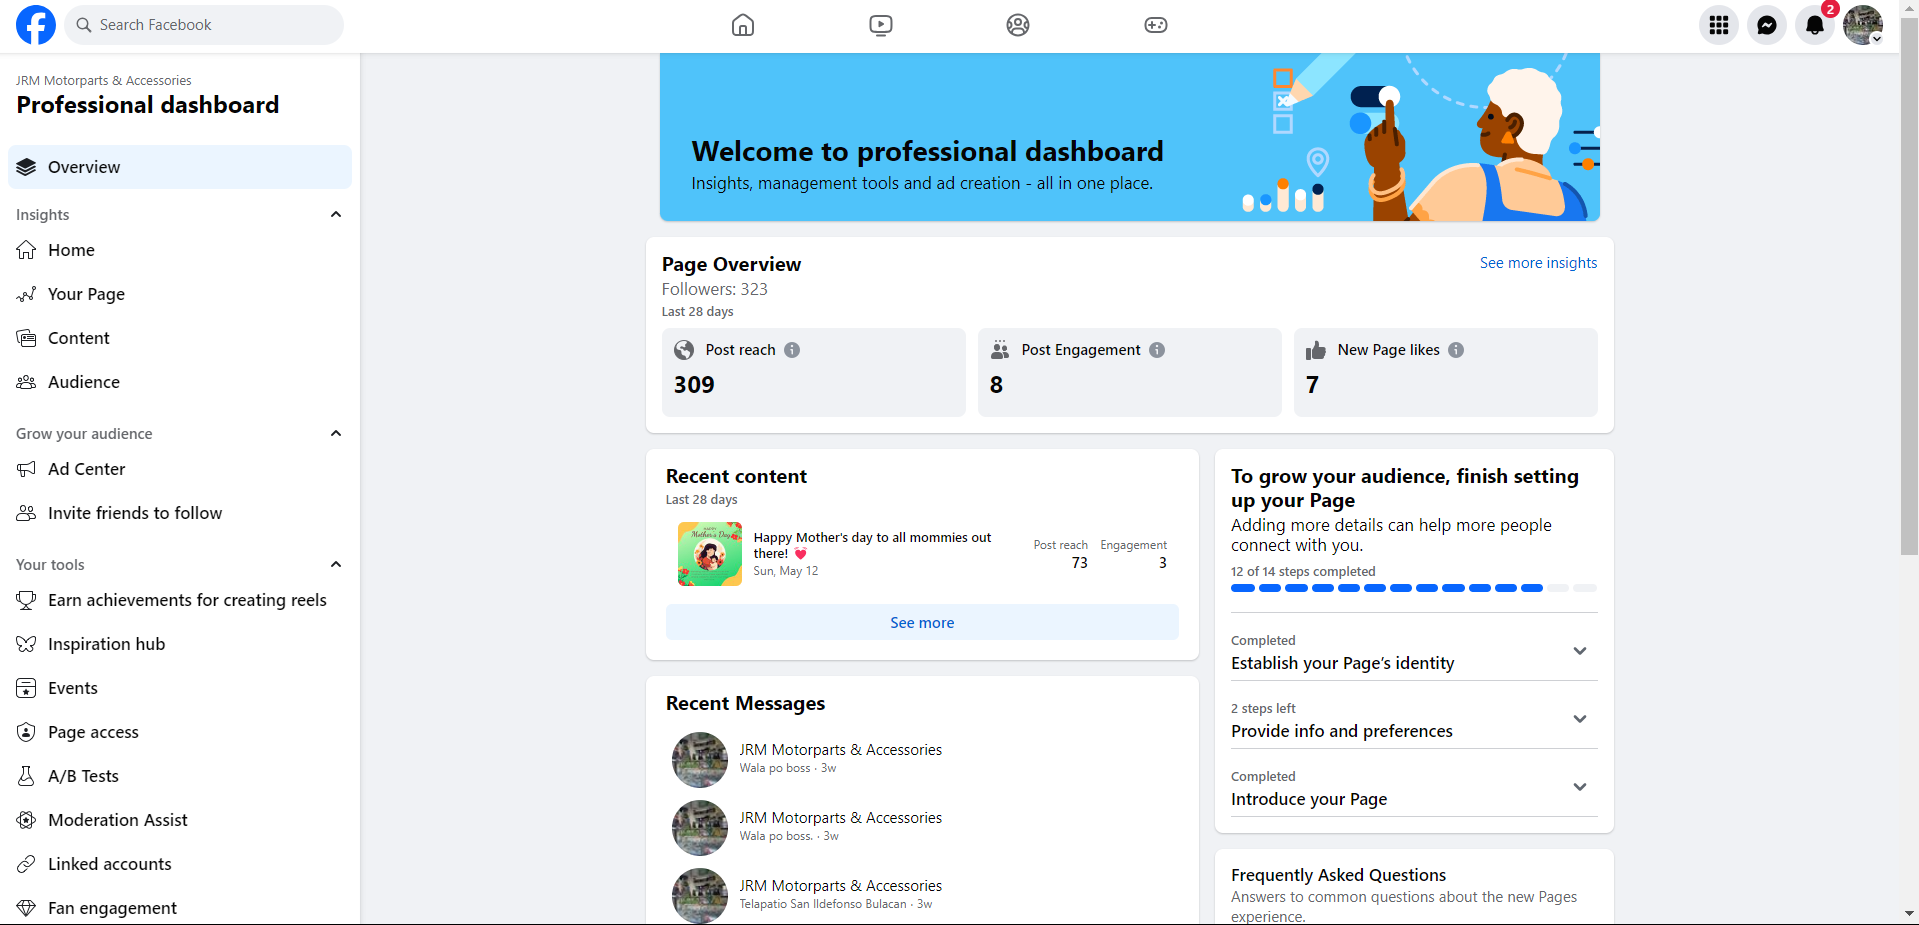Click the Inspiration hub butterfly icon

pos(26,644)
